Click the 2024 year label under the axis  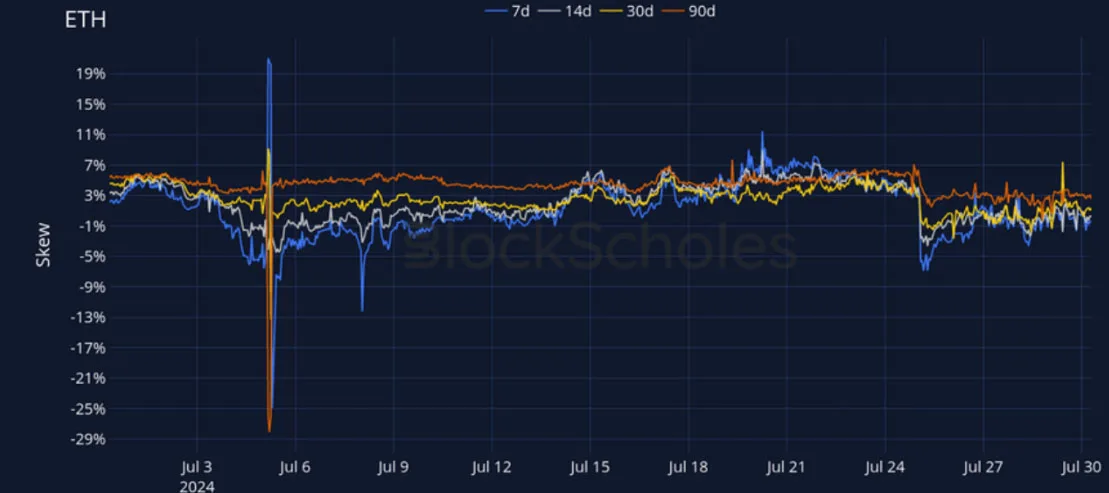click(197, 485)
